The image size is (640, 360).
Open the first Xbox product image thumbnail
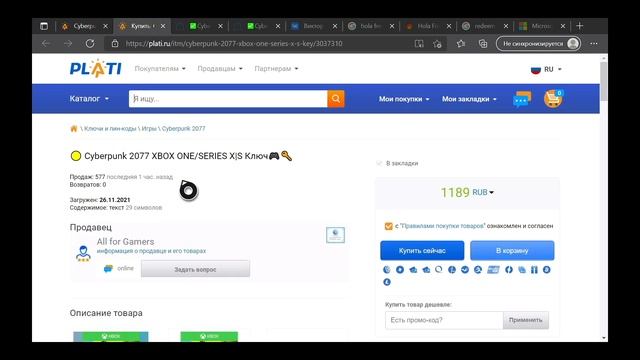(111, 336)
